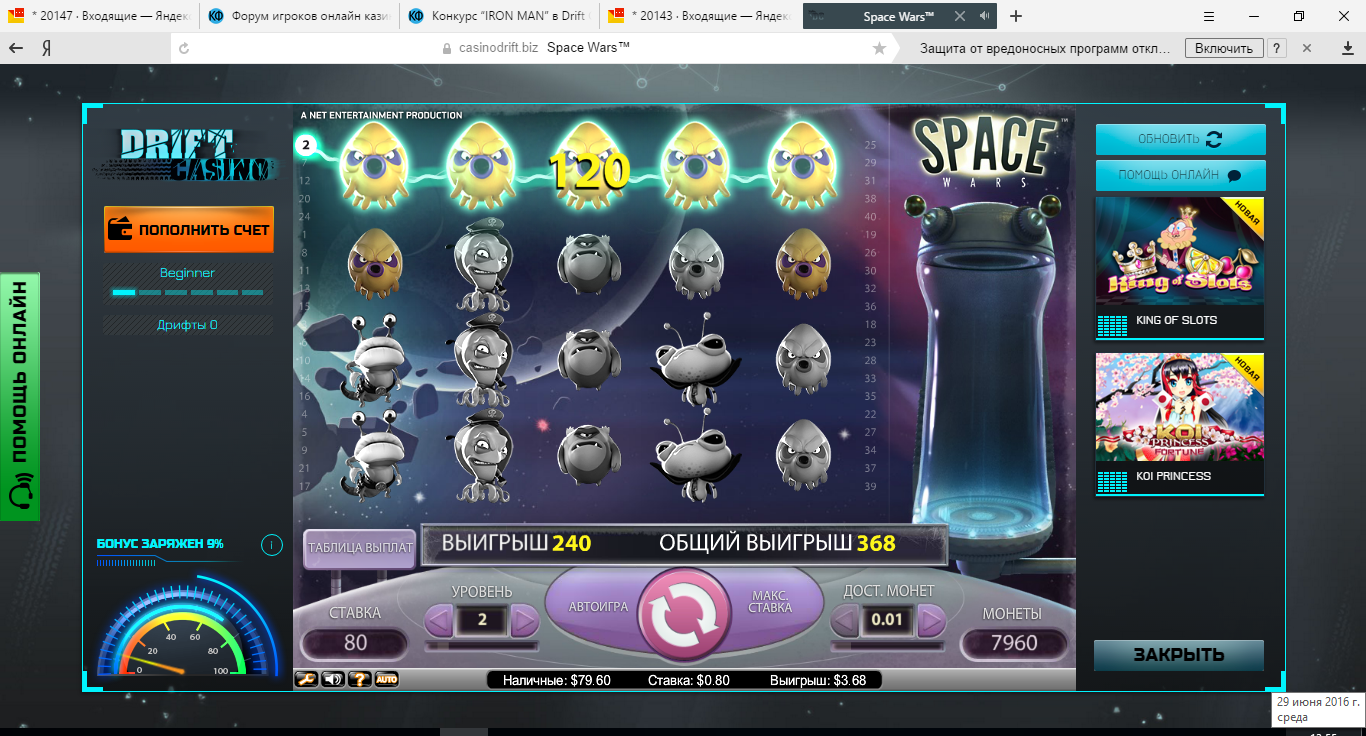Click the KOI PRINCESS caption

point(1174,476)
